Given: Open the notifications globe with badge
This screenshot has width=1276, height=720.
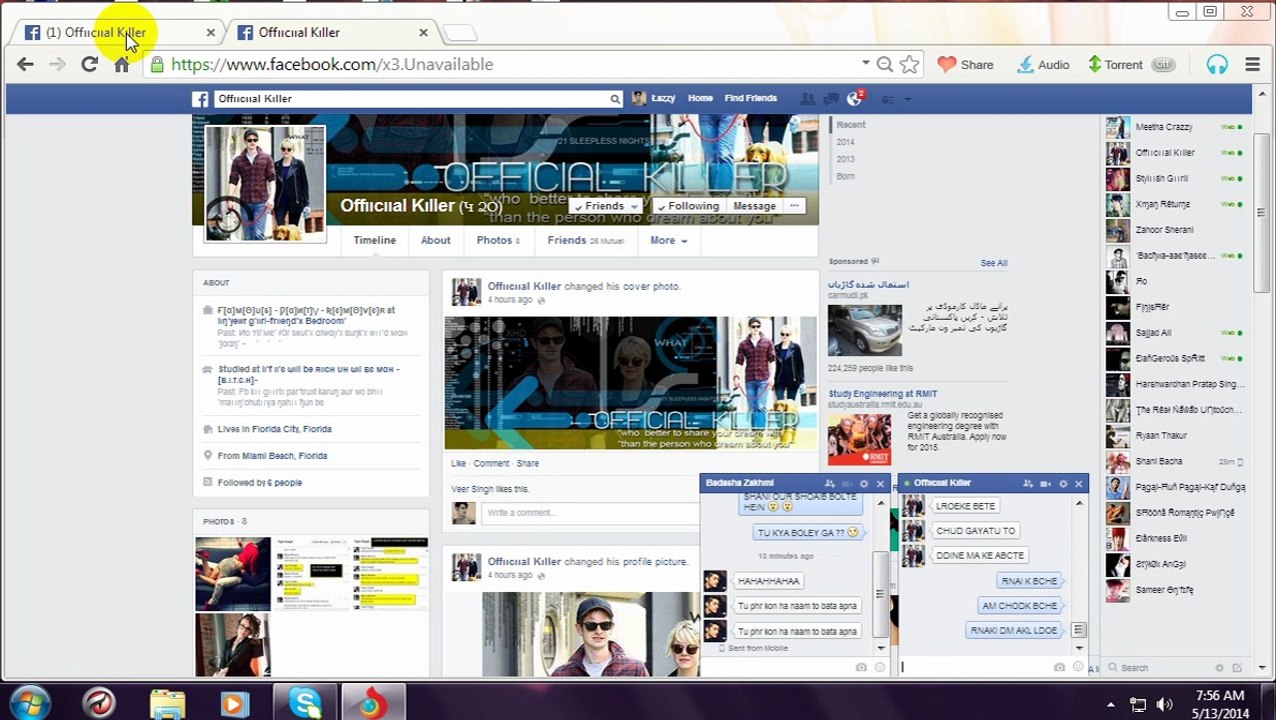Looking at the screenshot, I should [x=854, y=98].
